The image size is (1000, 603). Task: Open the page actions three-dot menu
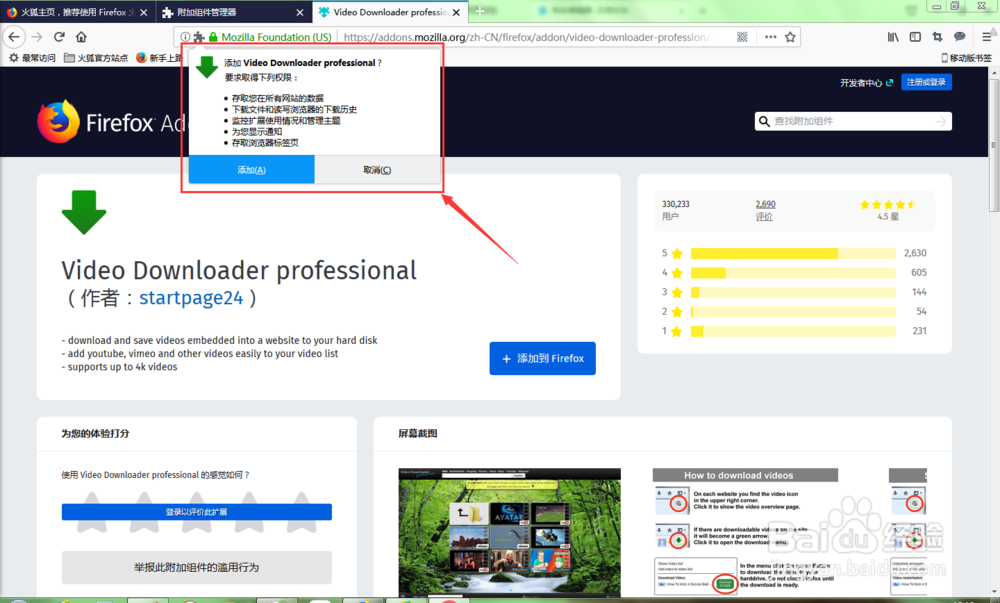770,37
